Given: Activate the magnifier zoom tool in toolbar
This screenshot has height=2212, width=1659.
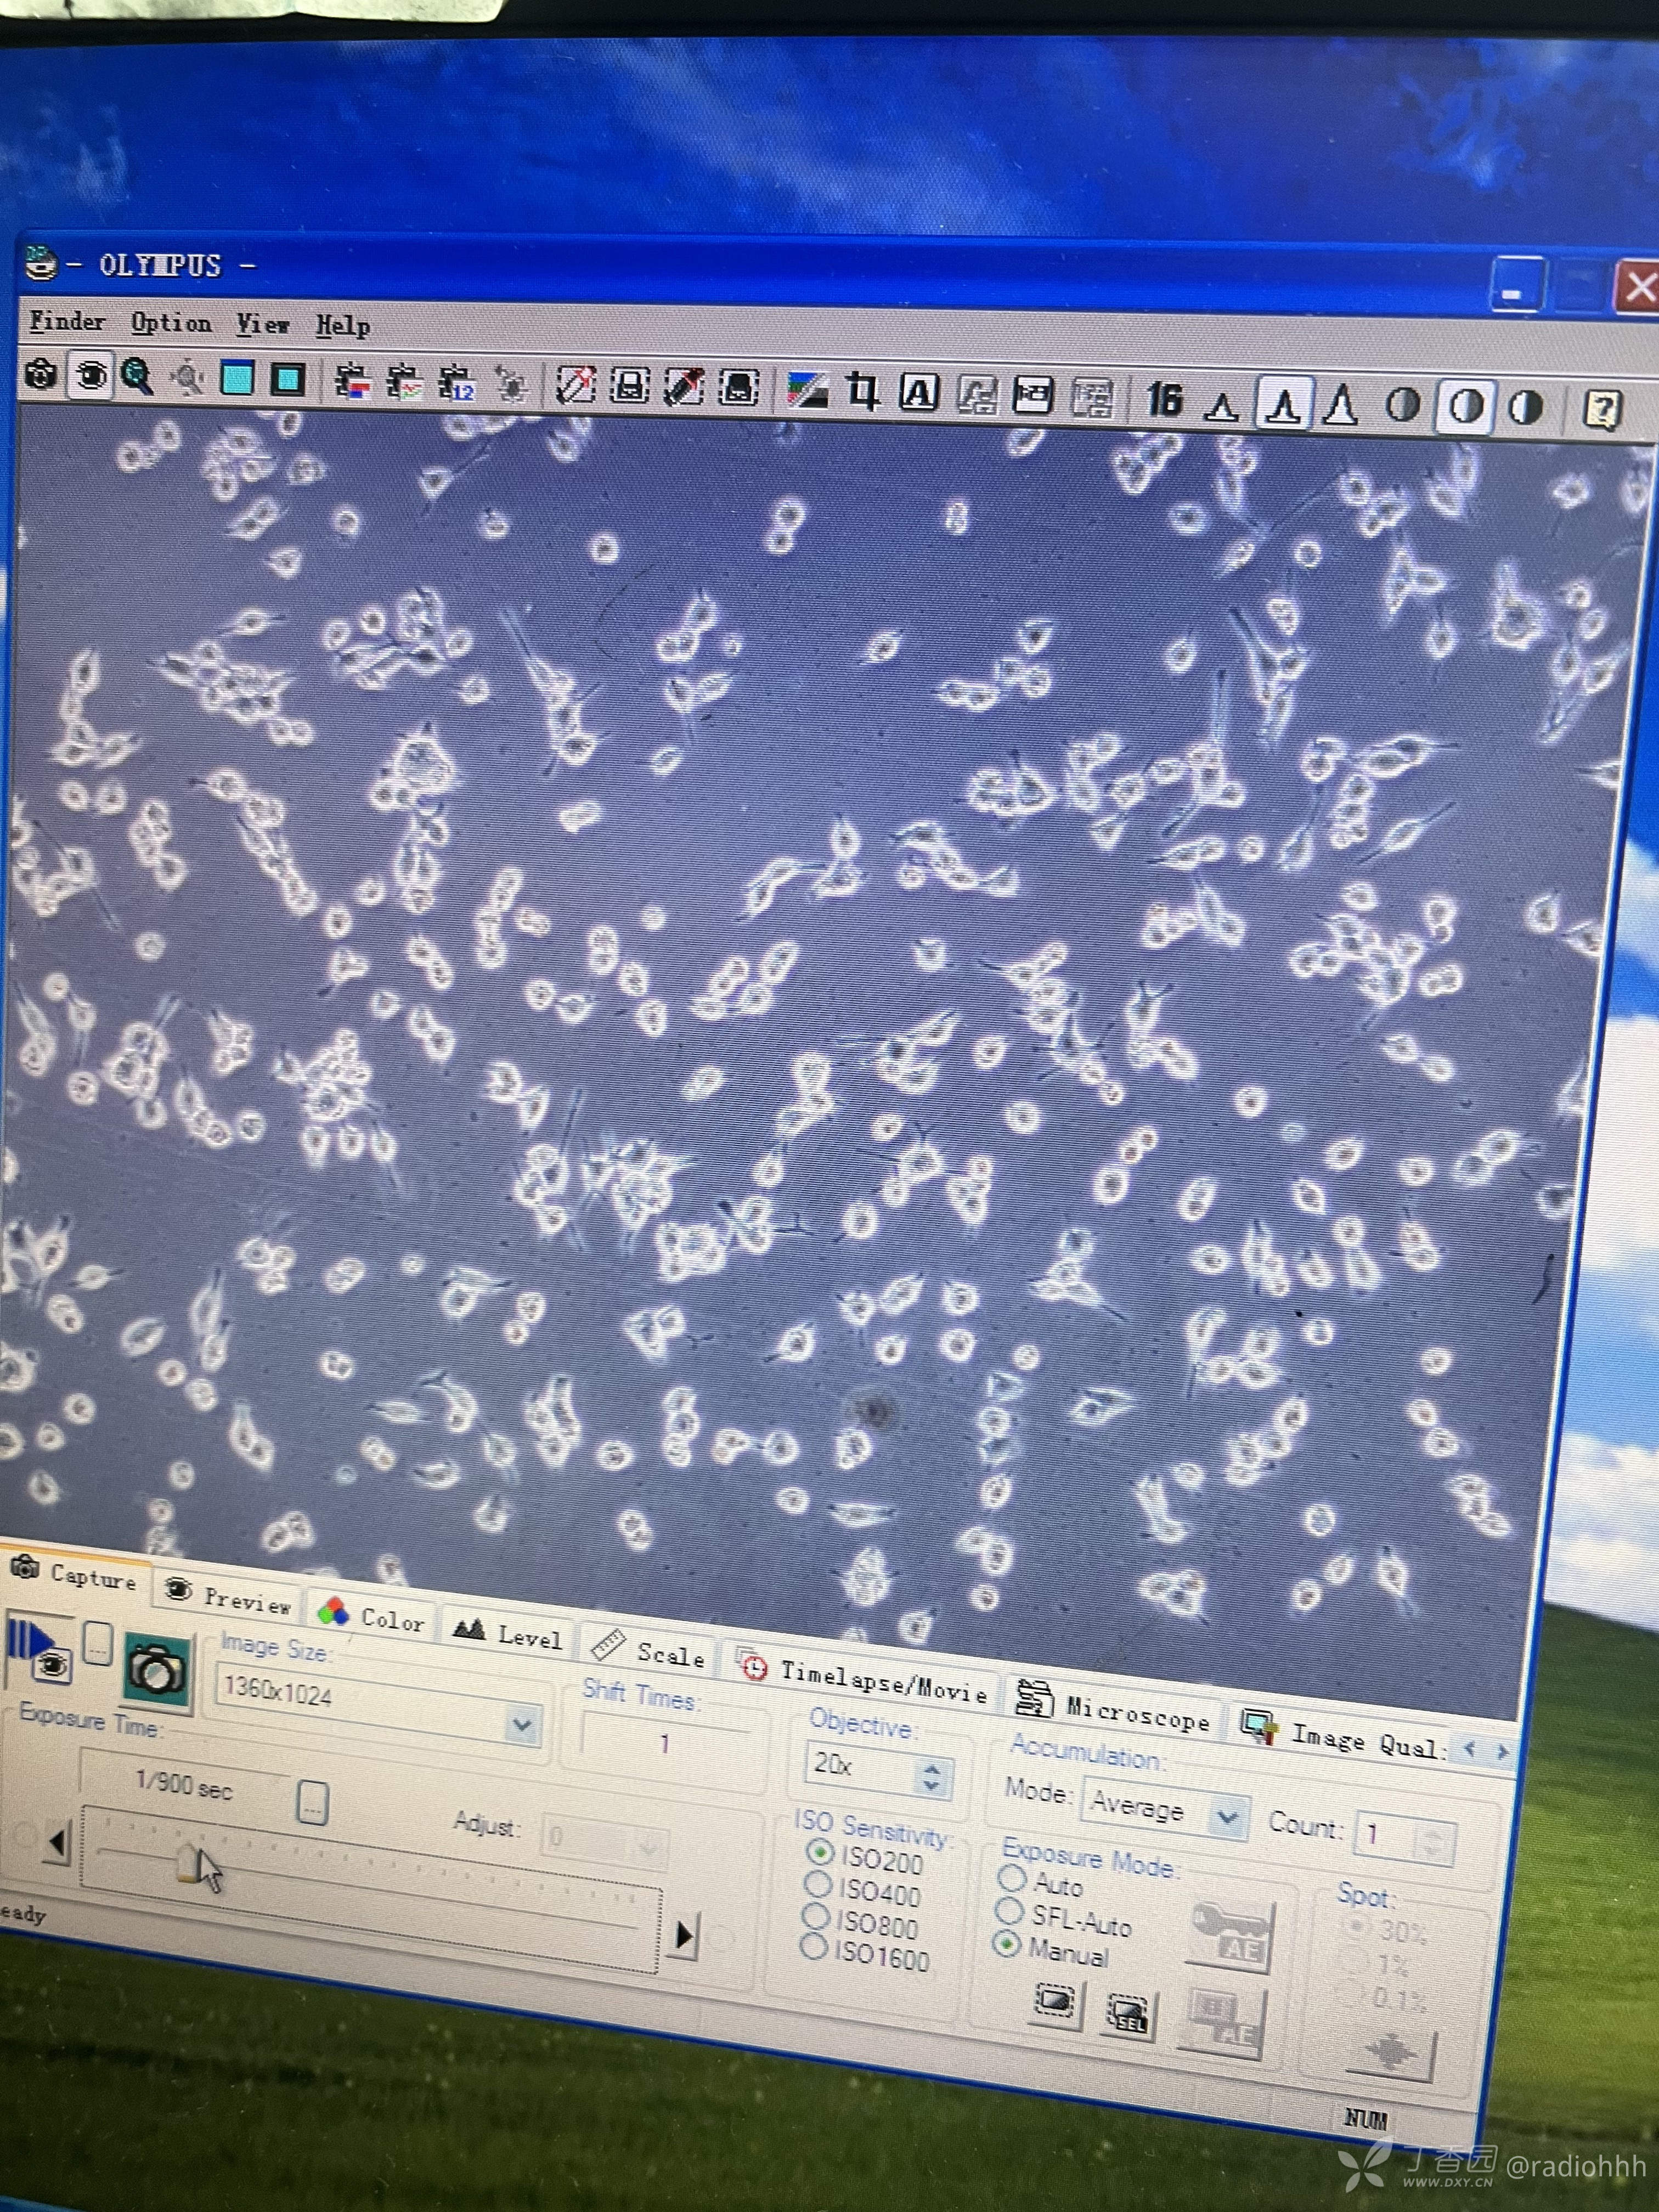Looking at the screenshot, I should click(x=137, y=377).
